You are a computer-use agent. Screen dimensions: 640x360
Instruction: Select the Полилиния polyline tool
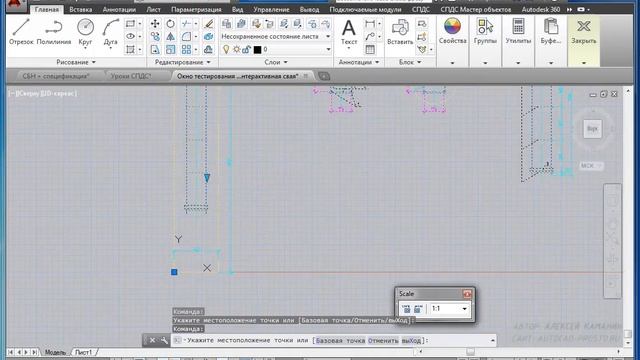[53, 32]
